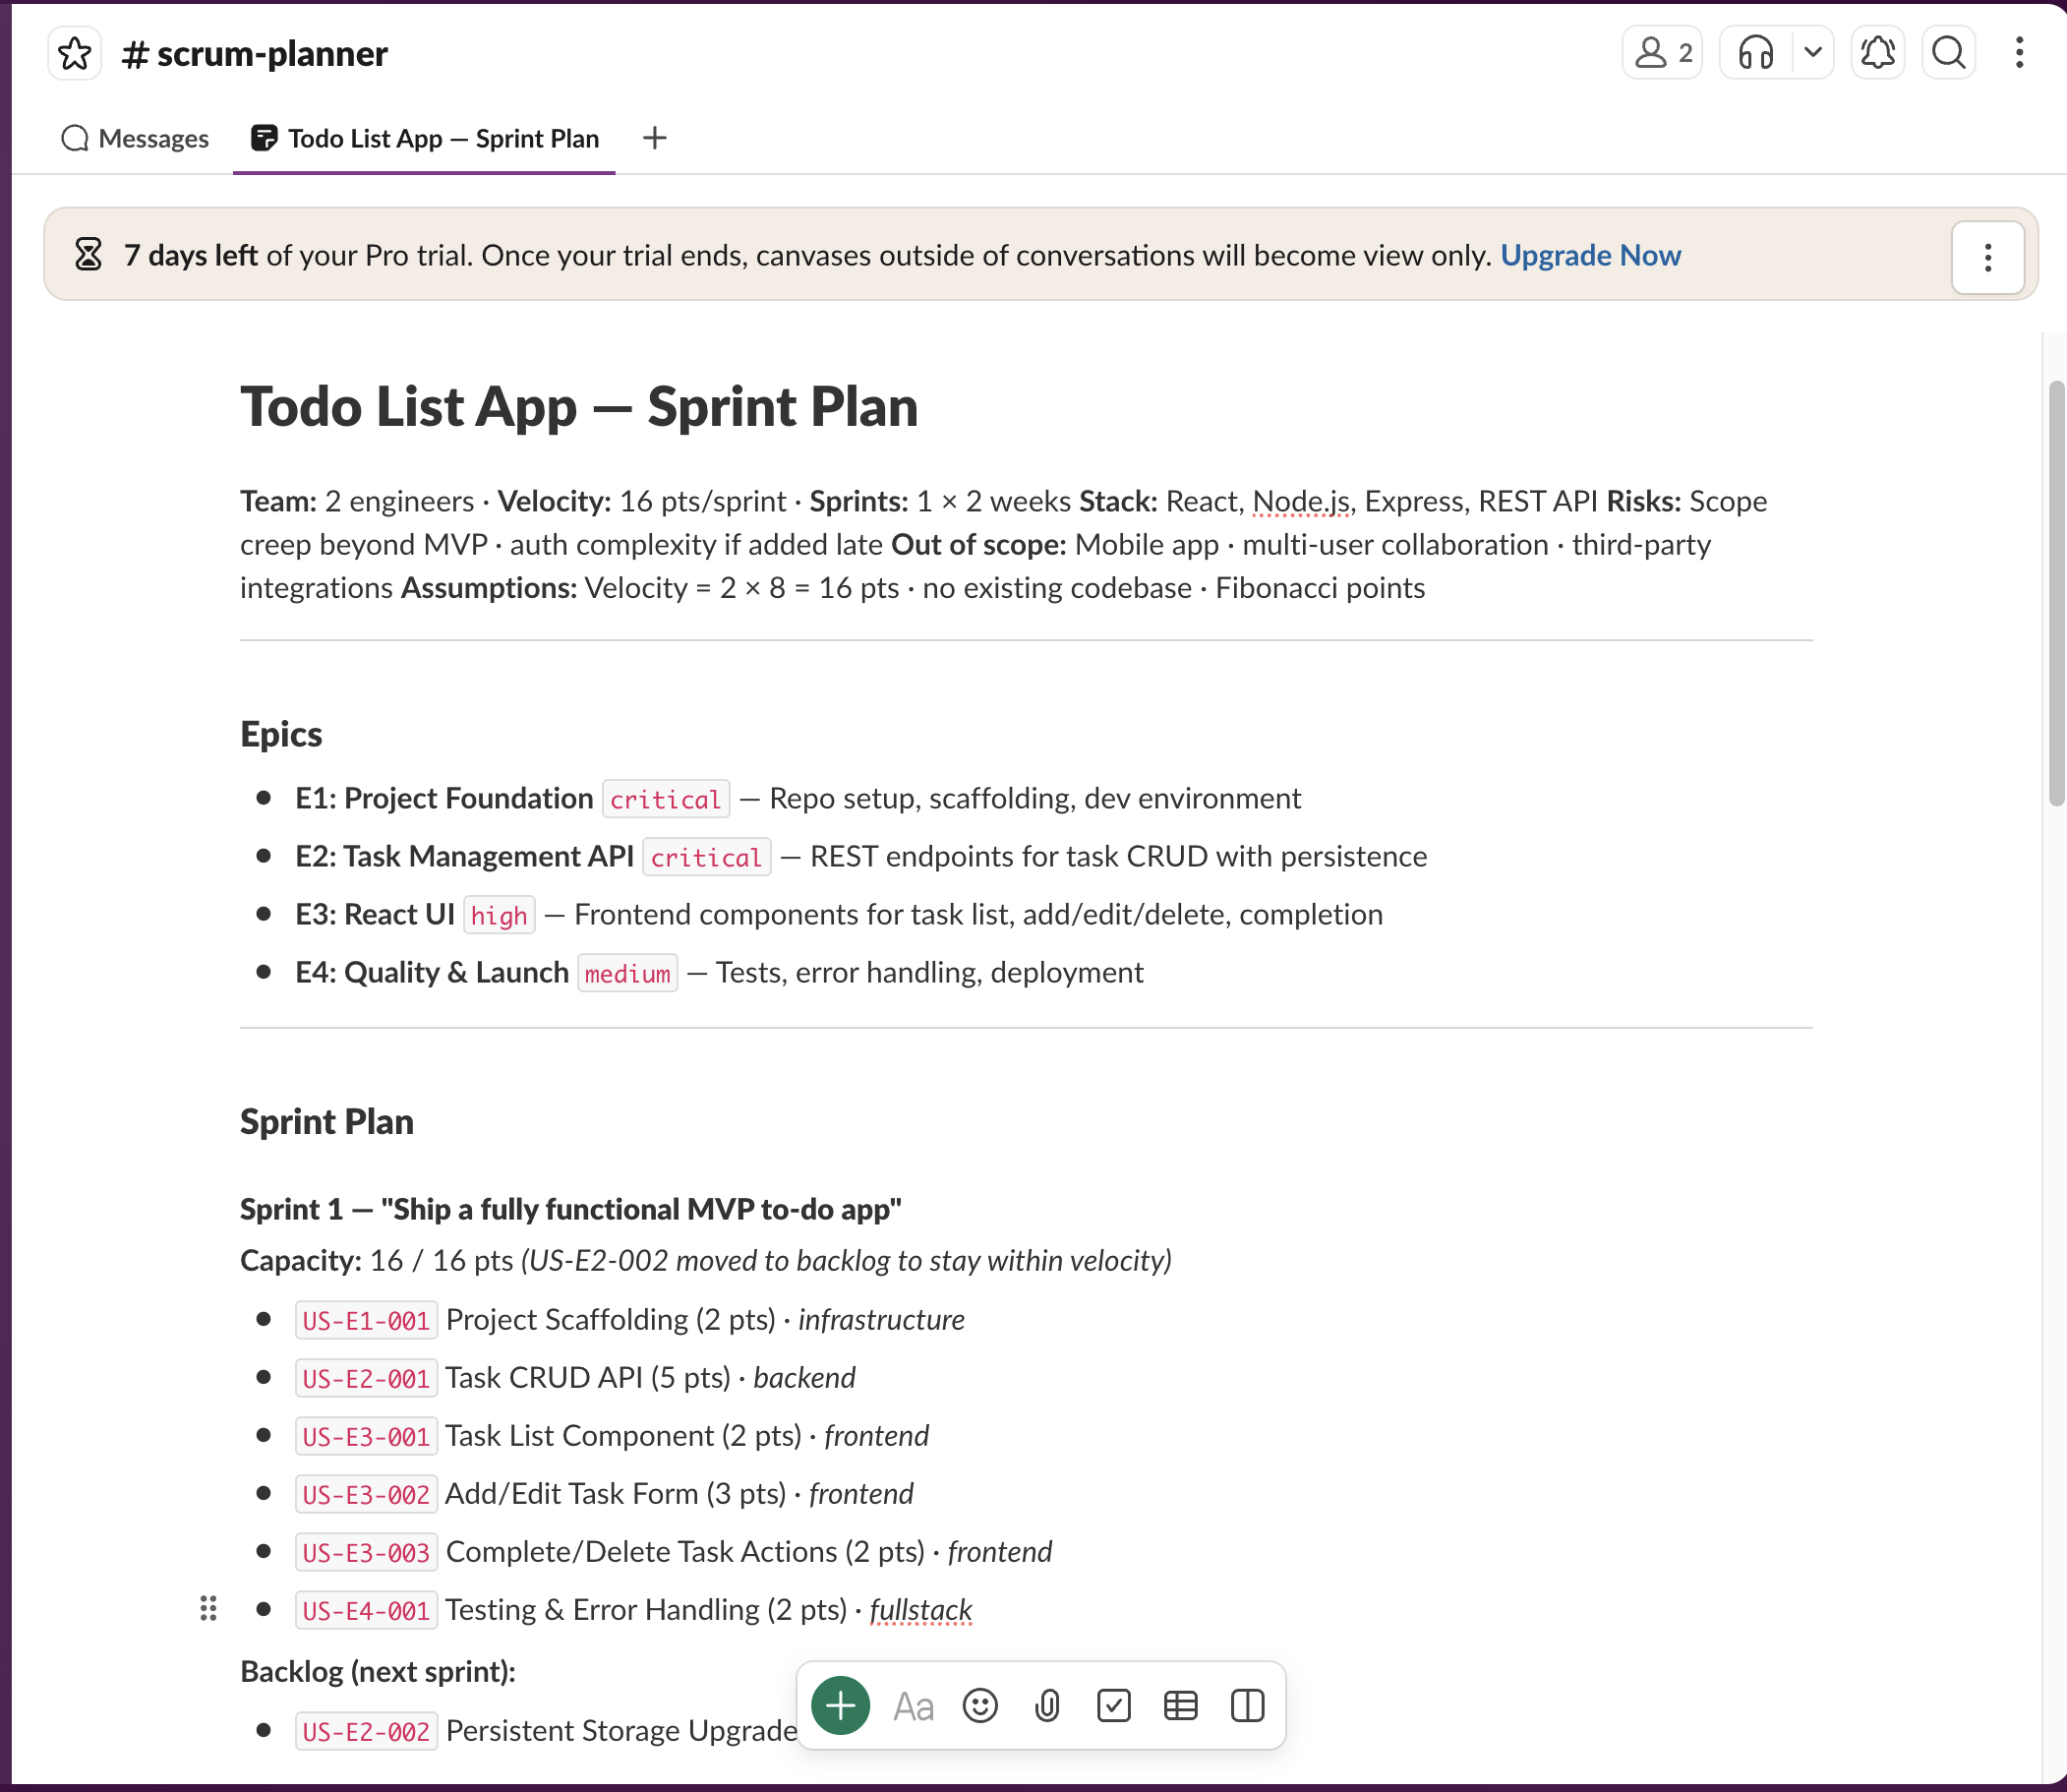Click the US-E3-002 story tag
This screenshot has height=1792, width=2067.
(x=366, y=1494)
